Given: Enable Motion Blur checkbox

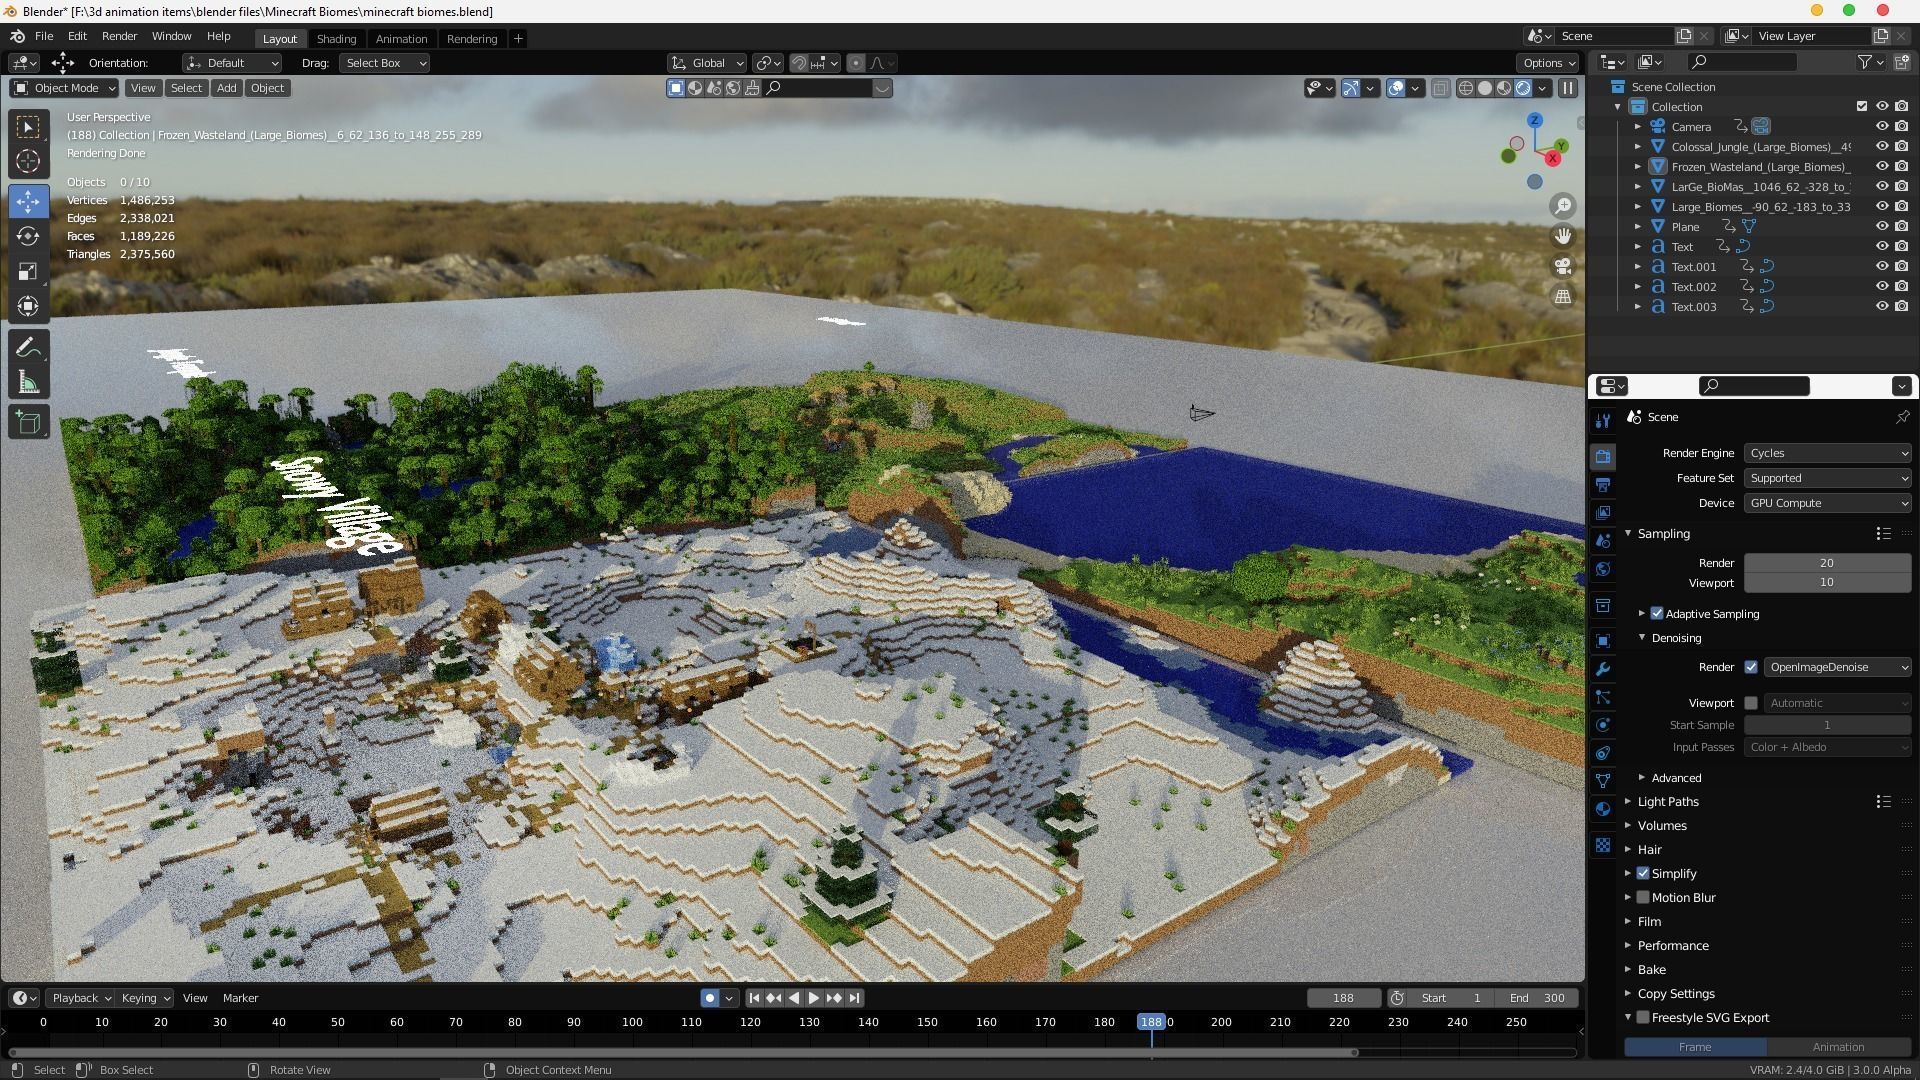Looking at the screenshot, I should (x=1643, y=898).
